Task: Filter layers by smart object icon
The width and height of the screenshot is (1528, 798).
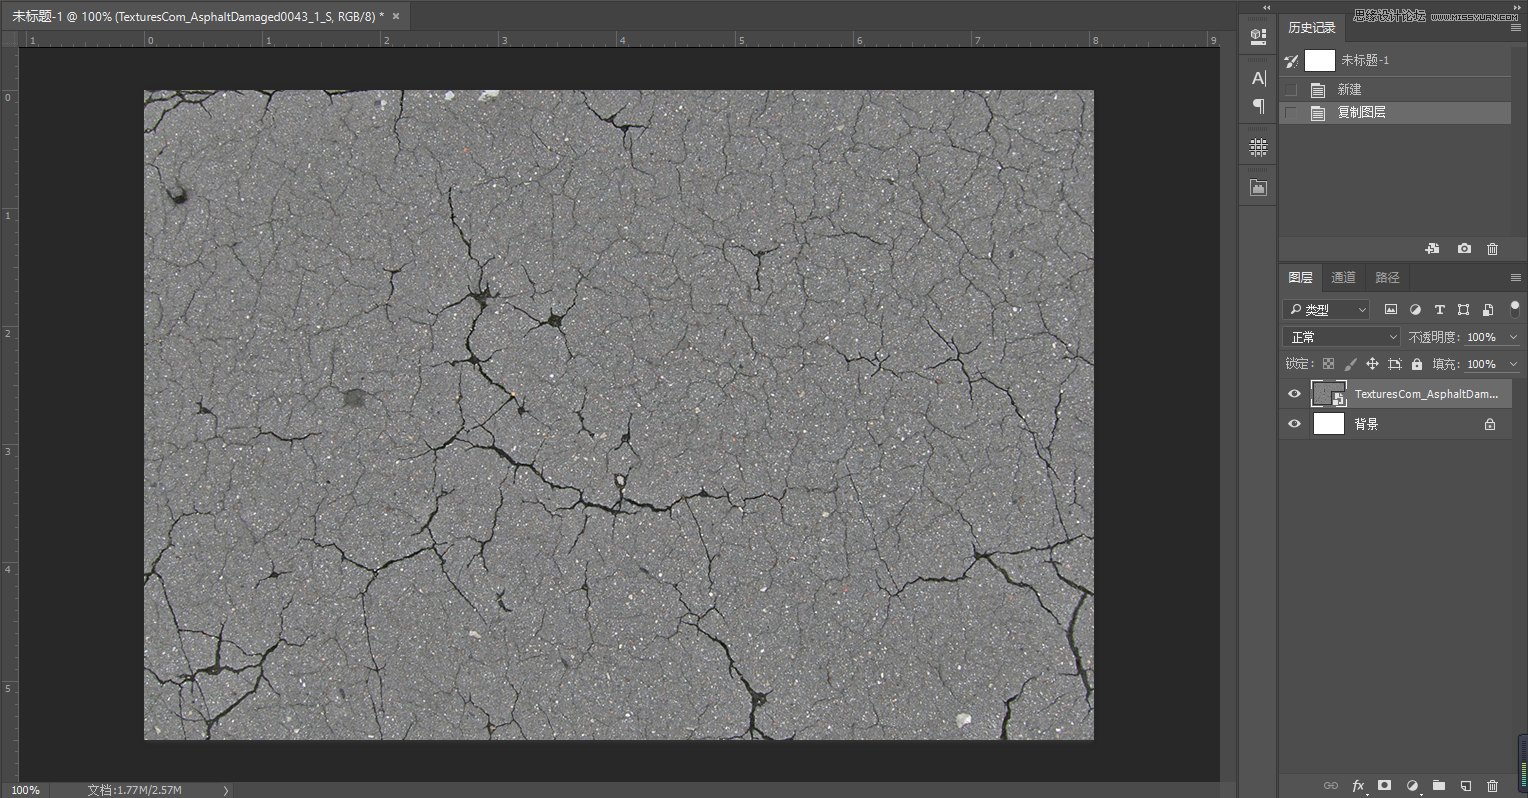Action: coord(1488,310)
